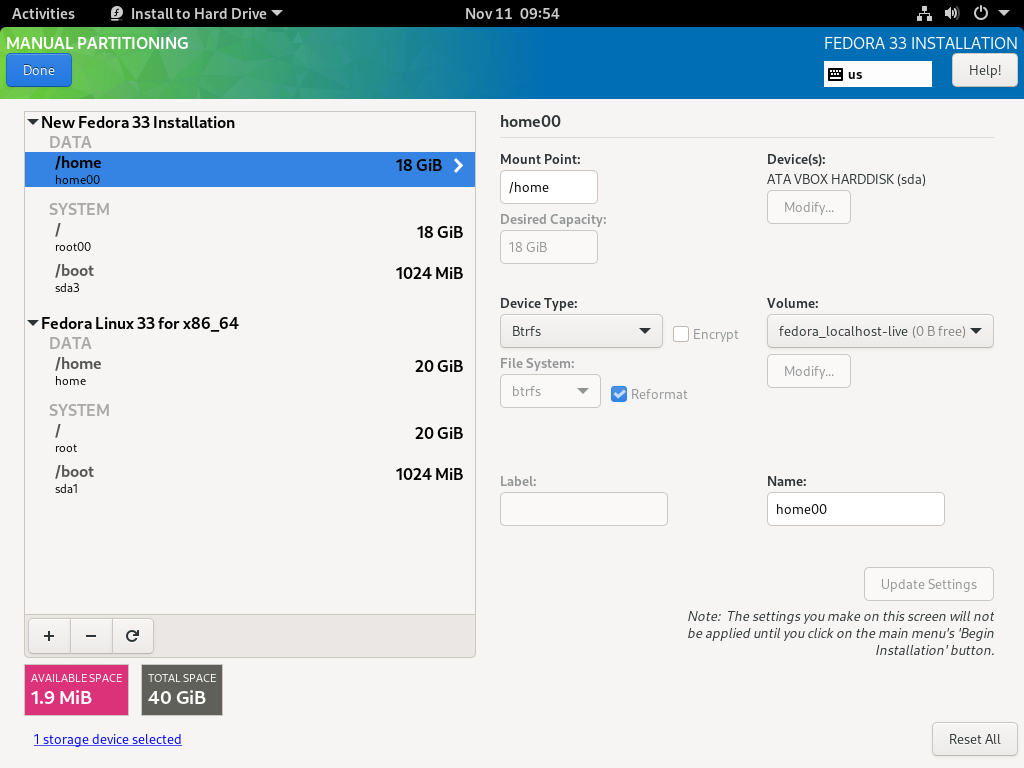Click the Update Settings button

click(x=929, y=584)
